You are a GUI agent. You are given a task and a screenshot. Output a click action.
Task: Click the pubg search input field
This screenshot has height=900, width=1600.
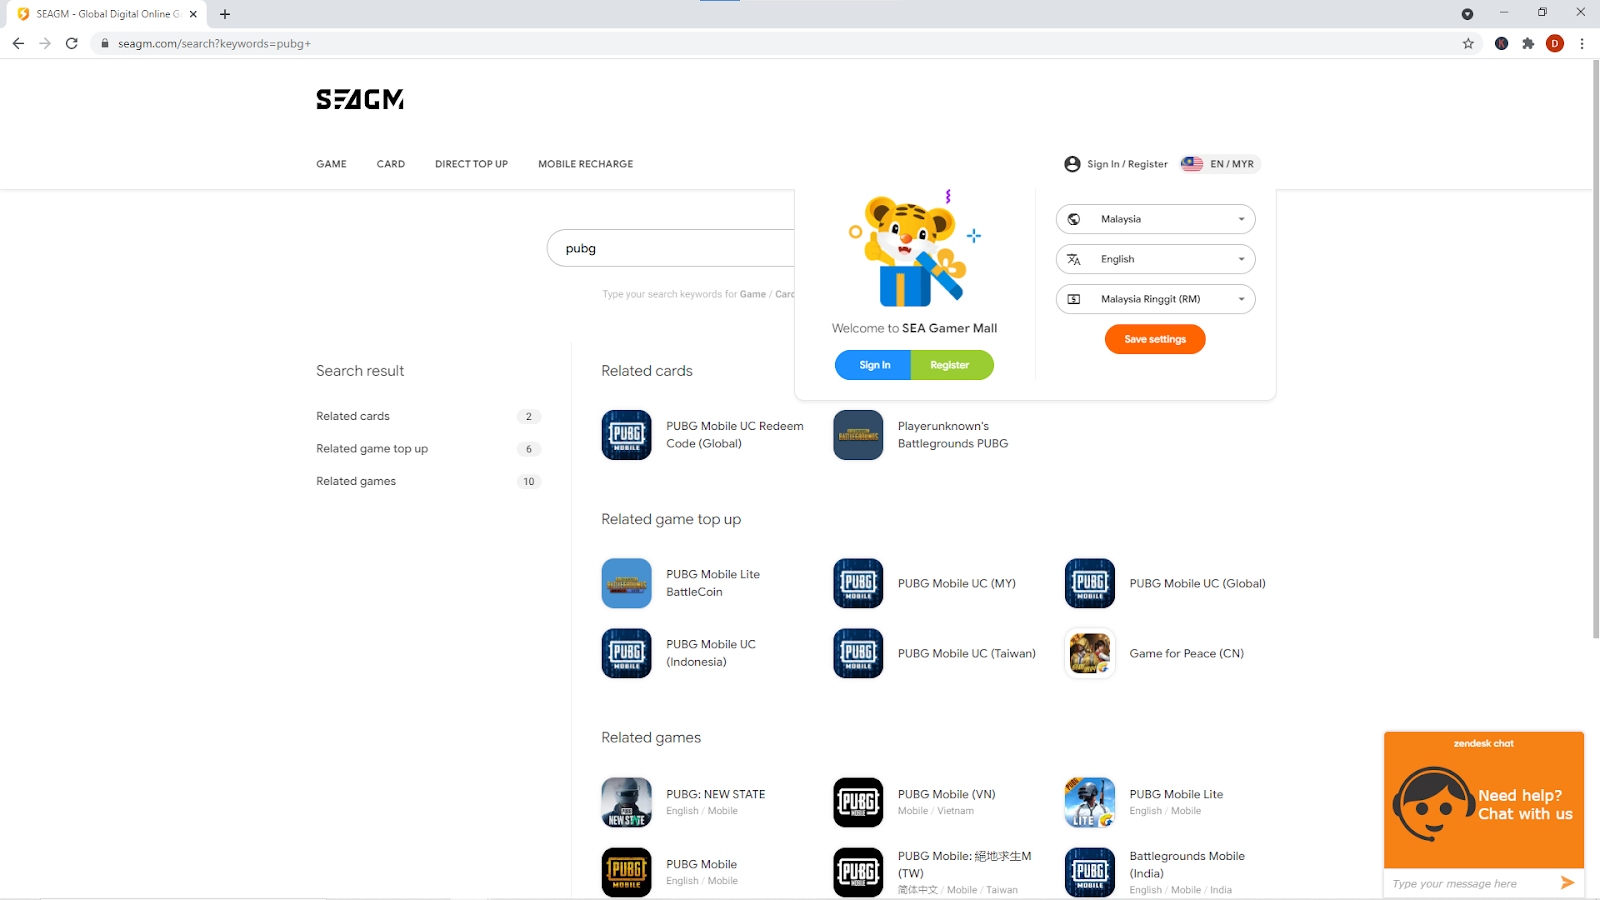671,248
